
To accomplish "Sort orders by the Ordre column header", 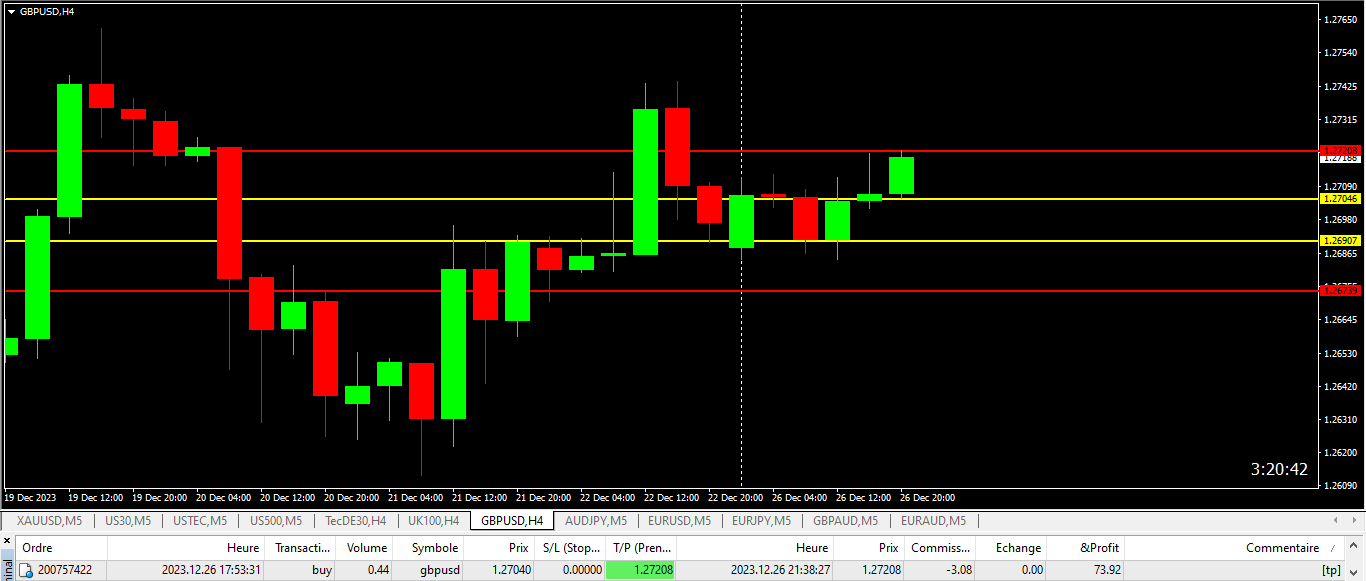I will pyautogui.click(x=61, y=548).
